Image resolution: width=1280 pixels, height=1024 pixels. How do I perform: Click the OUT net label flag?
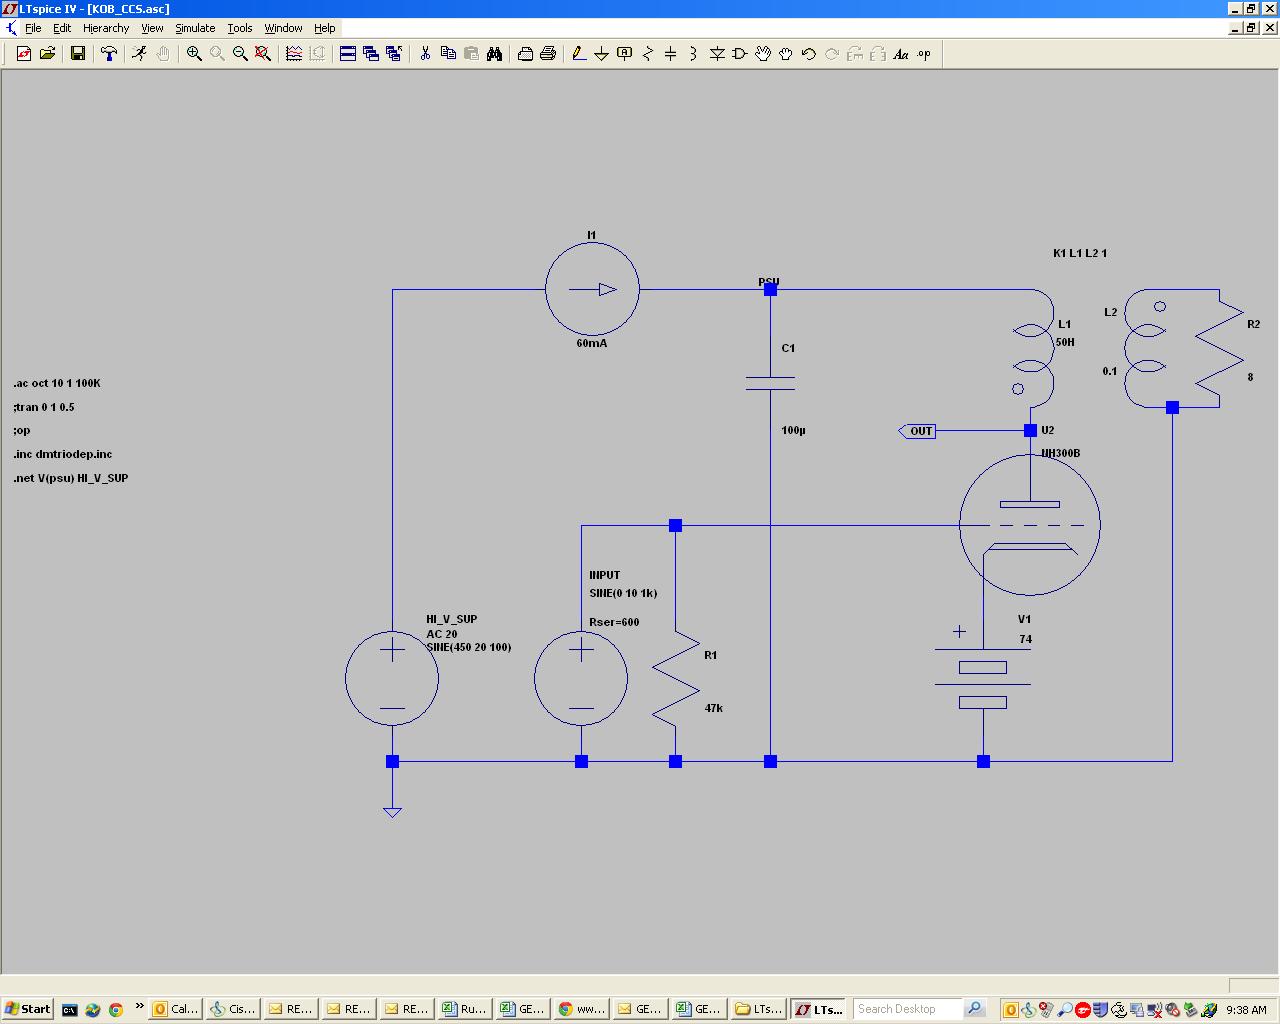coord(918,431)
